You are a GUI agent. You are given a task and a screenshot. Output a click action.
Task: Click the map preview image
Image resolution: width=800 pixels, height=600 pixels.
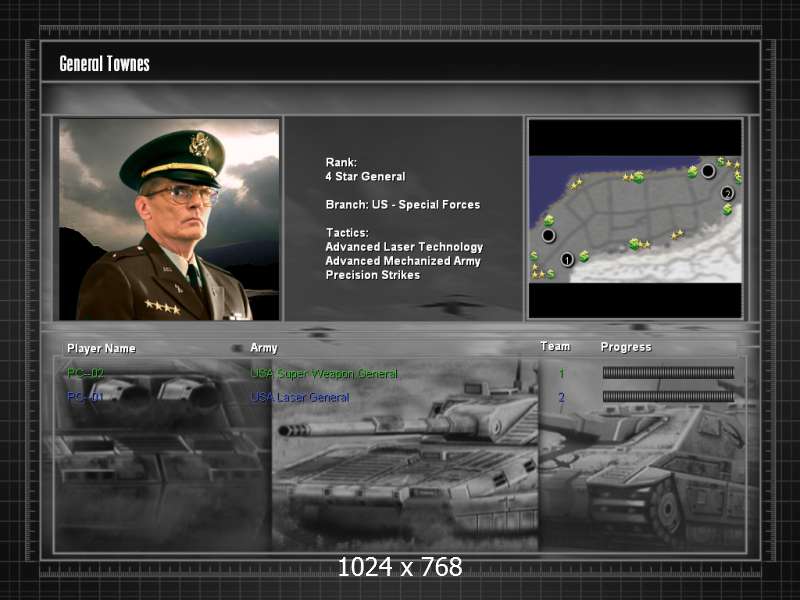635,219
